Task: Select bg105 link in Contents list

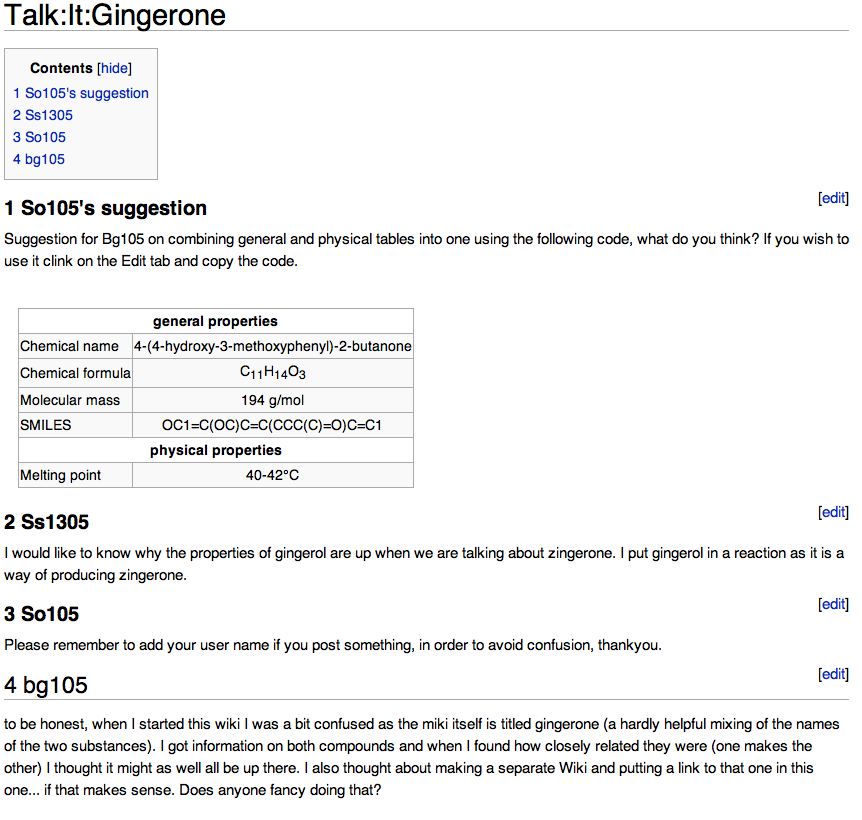Action: click(x=39, y=159)
